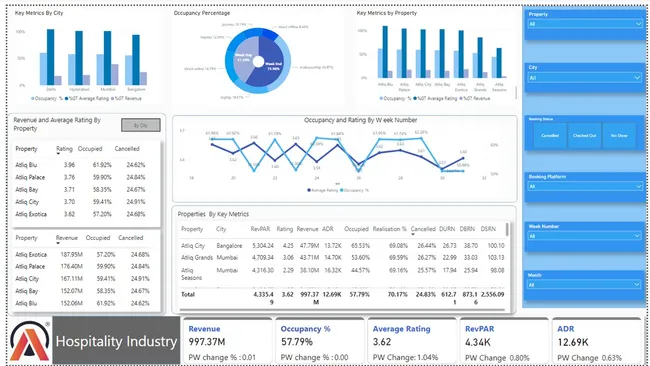Click the Mumbai bar group in city chart
The height and width of the screenshot is (366, 650).
coord(107,58)
